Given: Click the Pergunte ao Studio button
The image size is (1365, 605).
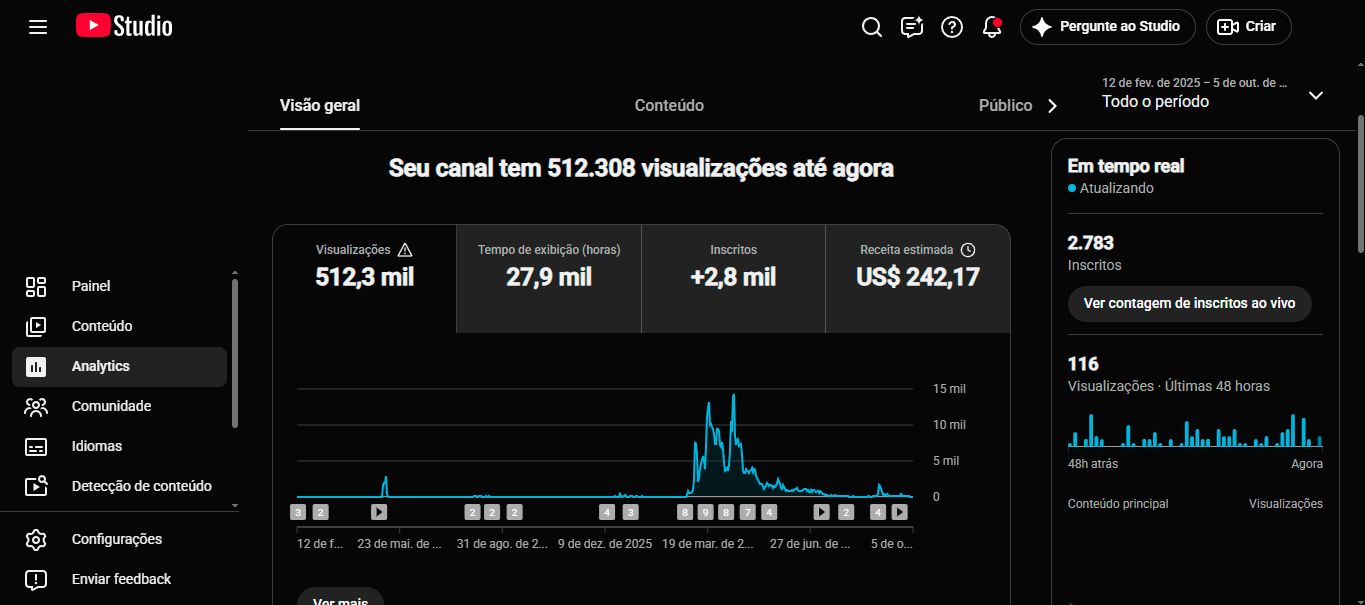Looking at the screenshot, I should pos(1107,27).
